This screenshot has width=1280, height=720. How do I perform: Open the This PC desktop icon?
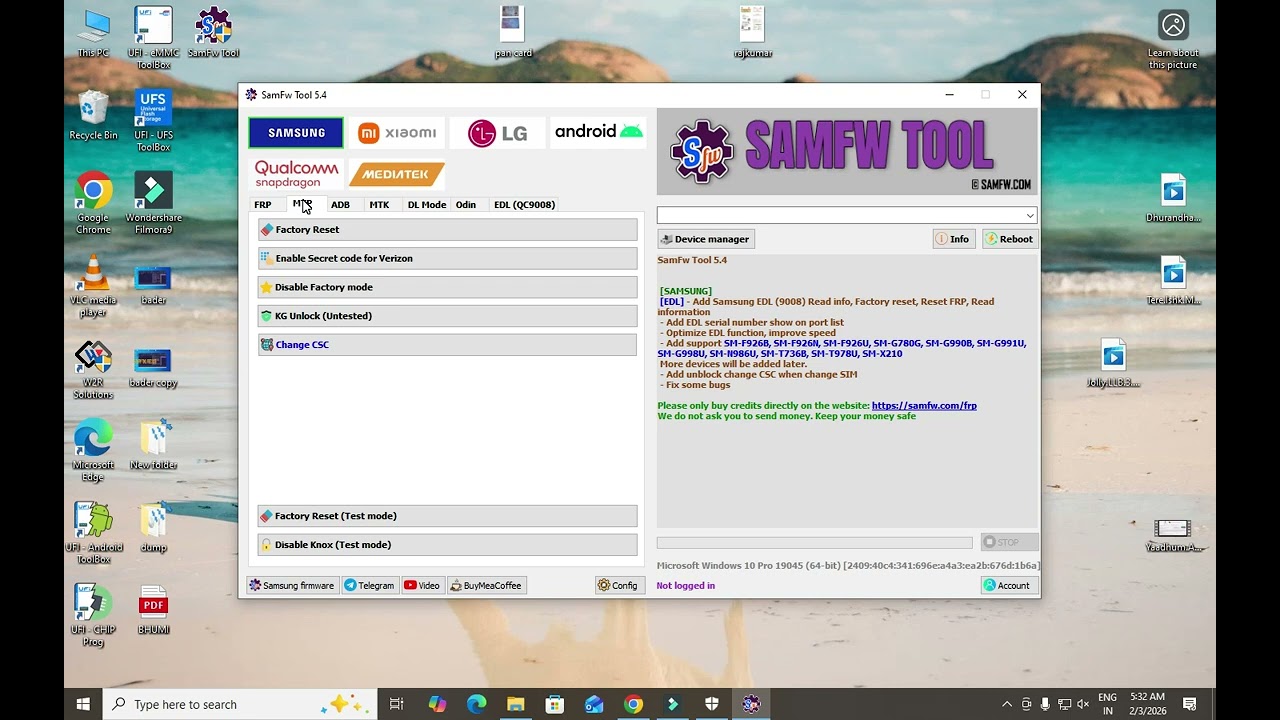pos(94,34)
